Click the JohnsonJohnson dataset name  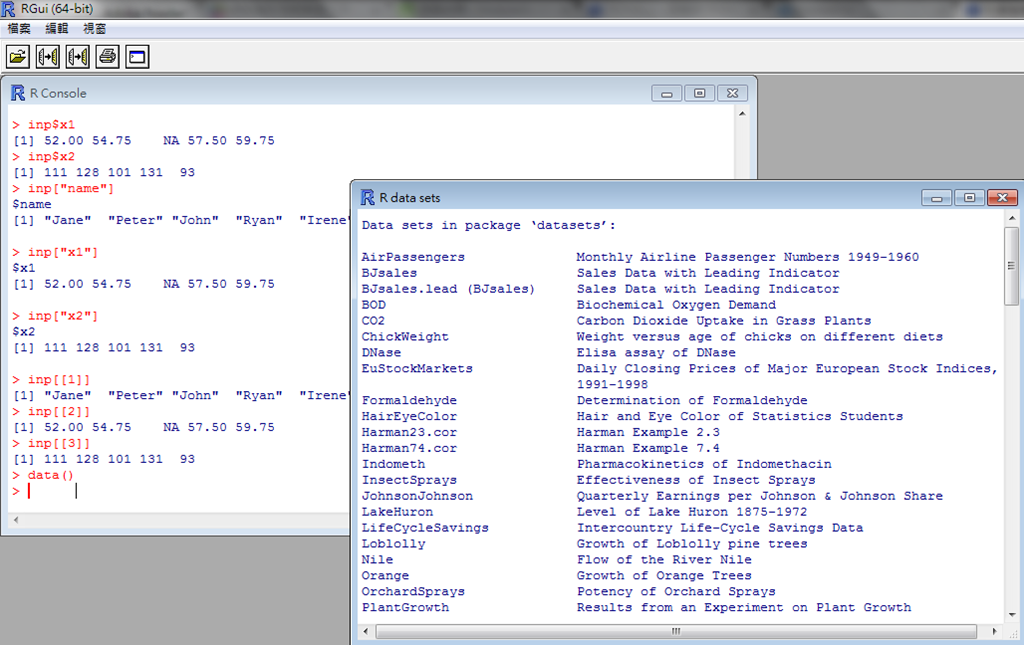[x=417, y=496]
